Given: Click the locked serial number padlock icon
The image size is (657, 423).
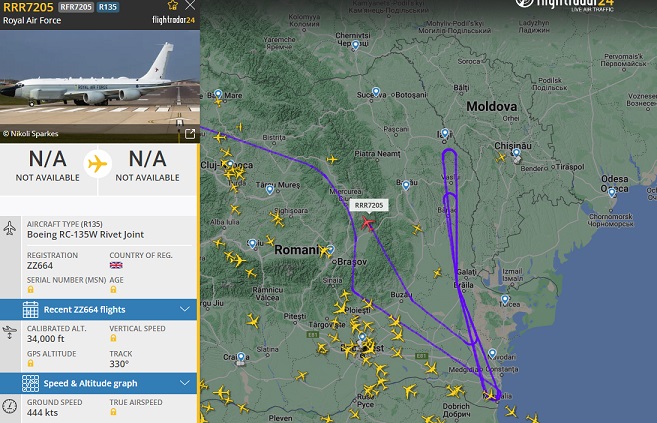Looking at the screenshot, I should click(31, 289).
